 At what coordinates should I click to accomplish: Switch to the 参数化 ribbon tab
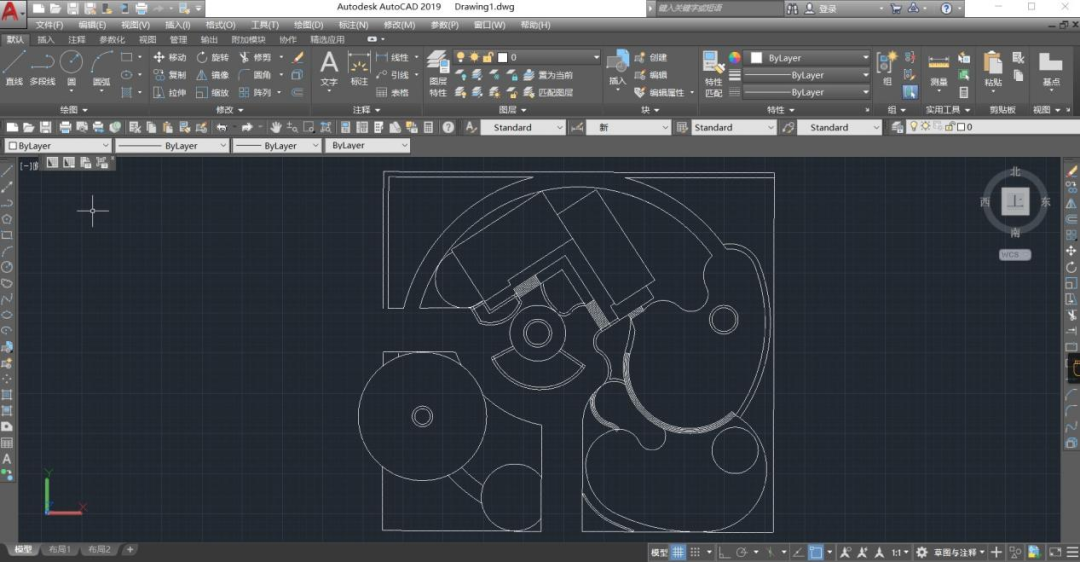click(x=112, y=39)
